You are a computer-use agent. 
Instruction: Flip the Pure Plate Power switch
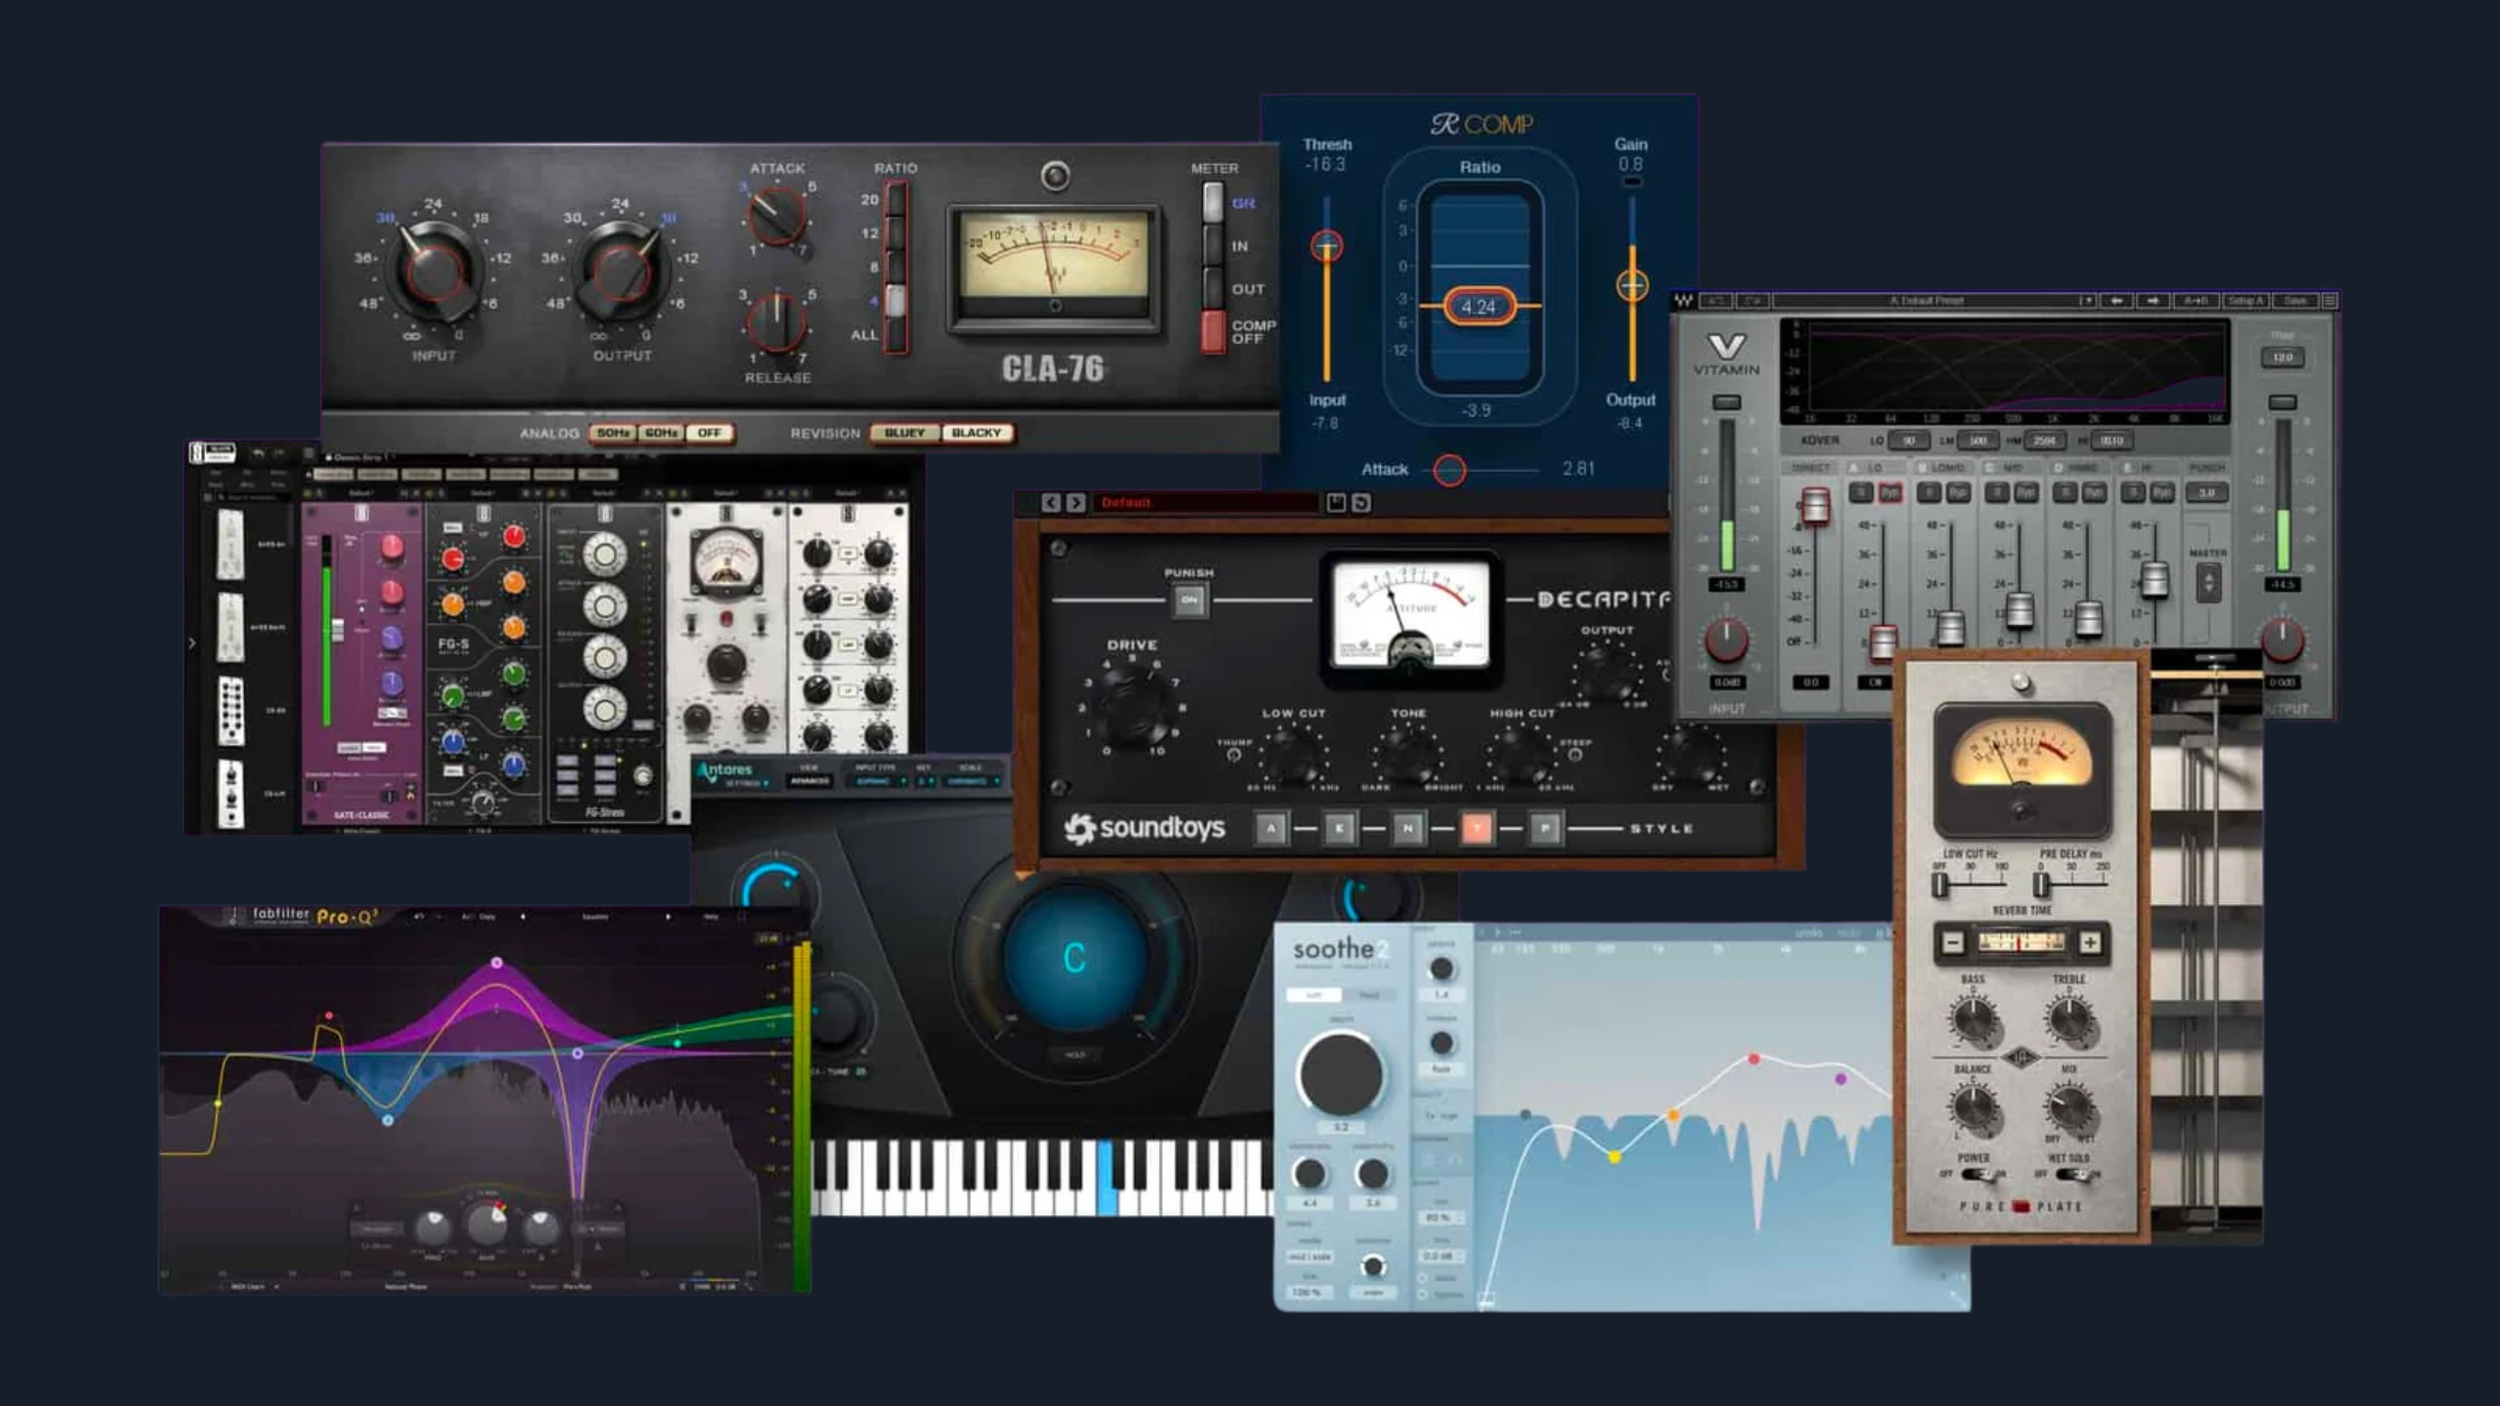[x=1976, y=1175]
